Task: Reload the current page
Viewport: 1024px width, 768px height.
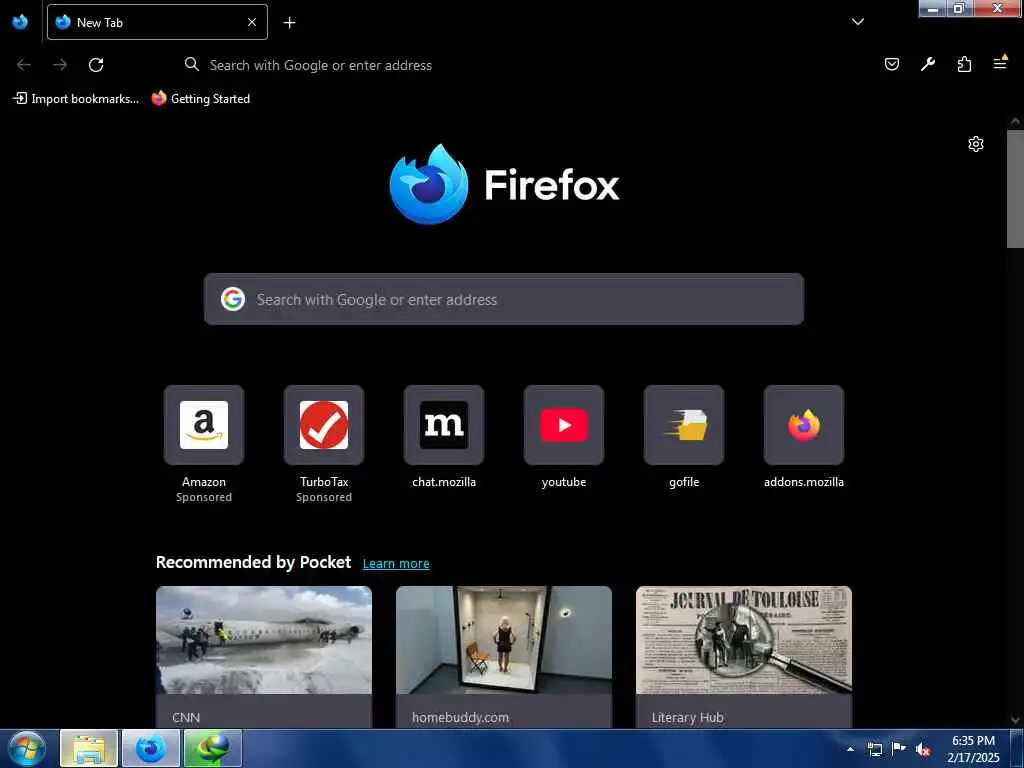Action: (x=96, y=65)
